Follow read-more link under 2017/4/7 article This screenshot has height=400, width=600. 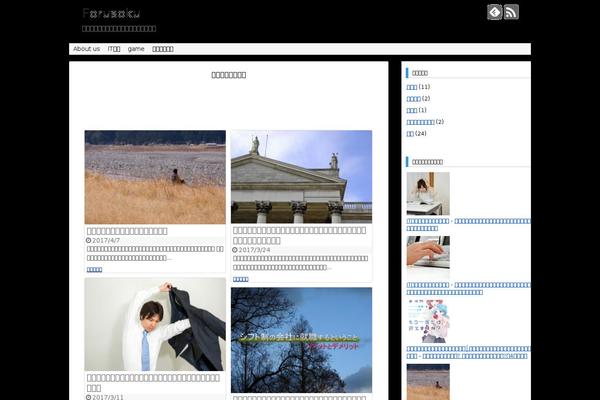tap(94, 270)
